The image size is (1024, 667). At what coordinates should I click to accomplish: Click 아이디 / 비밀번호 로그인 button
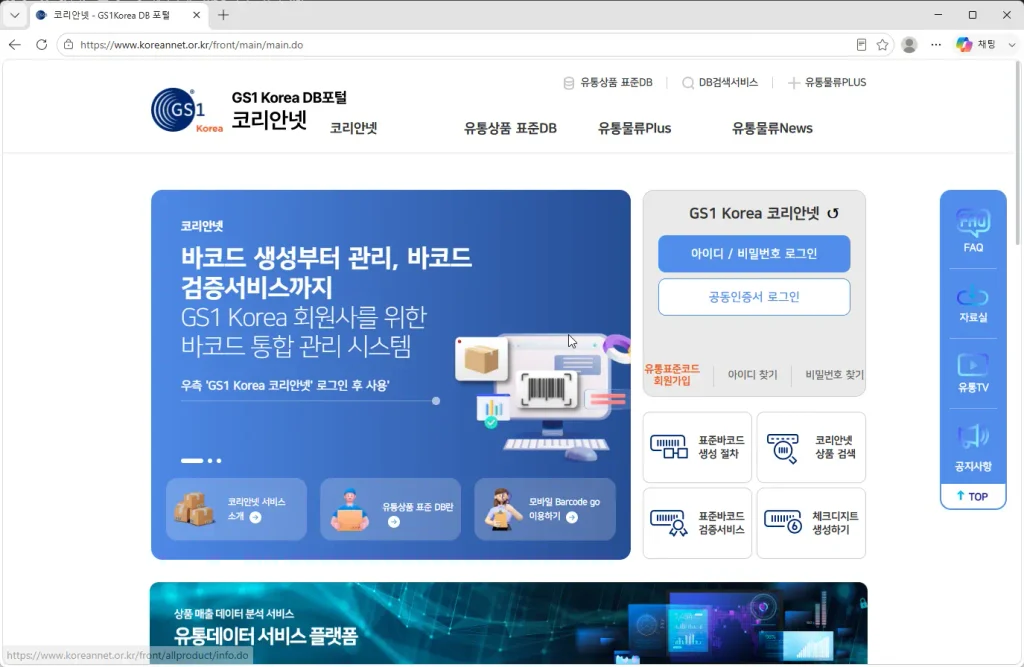[754, 253]
